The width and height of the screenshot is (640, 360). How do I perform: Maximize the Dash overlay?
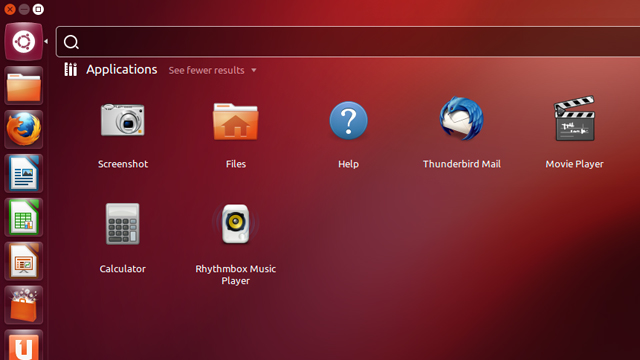click(x=38, y=9)
